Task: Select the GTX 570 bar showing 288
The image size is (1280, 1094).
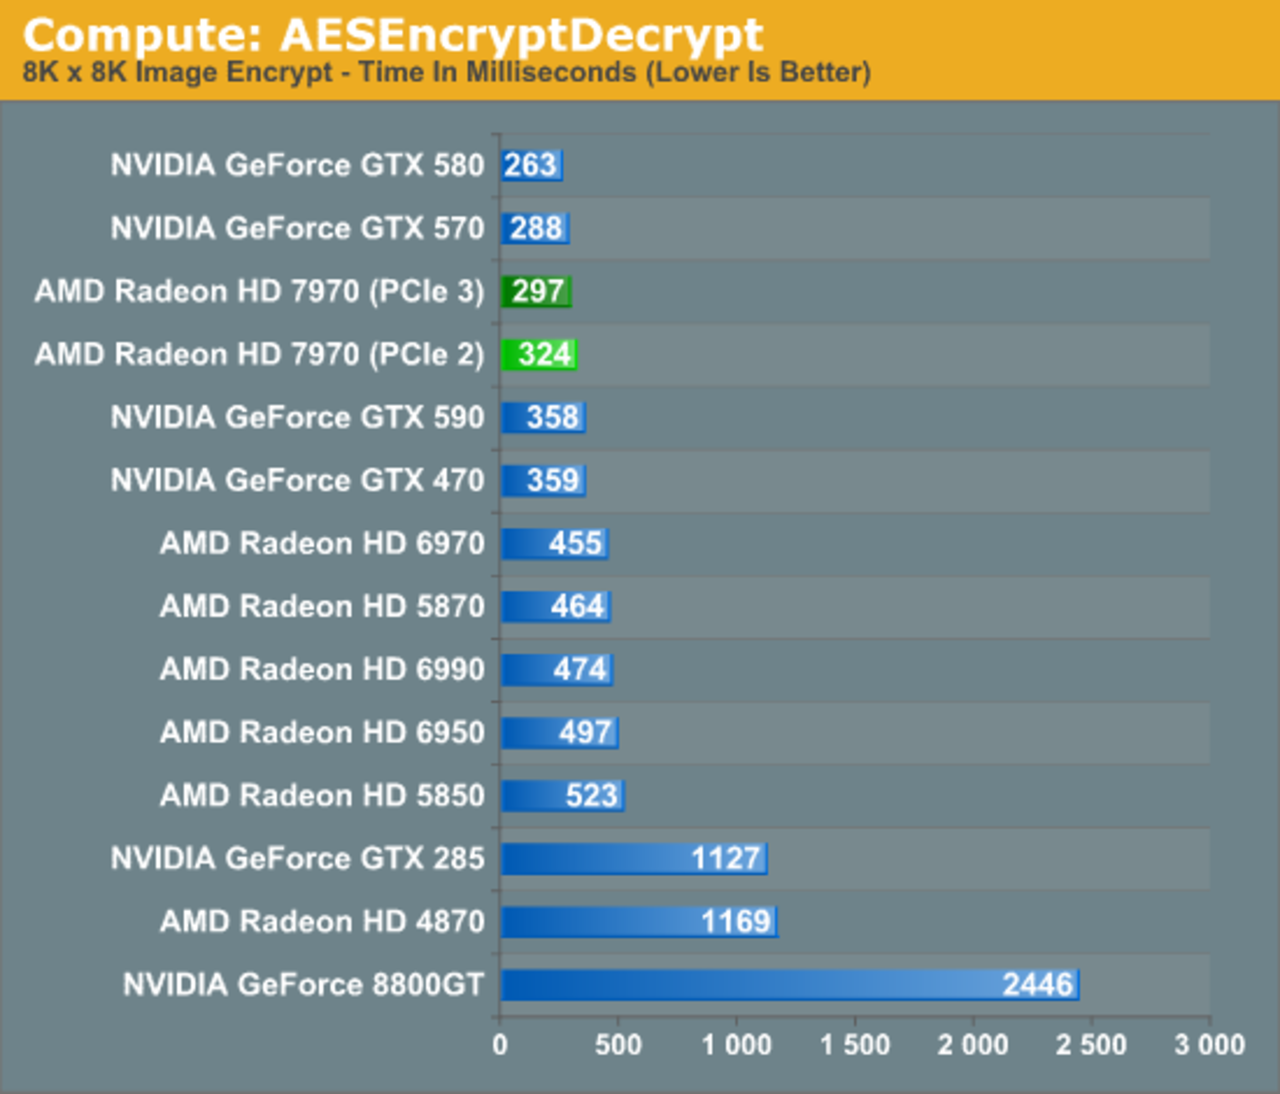Action: click(534, 228)
